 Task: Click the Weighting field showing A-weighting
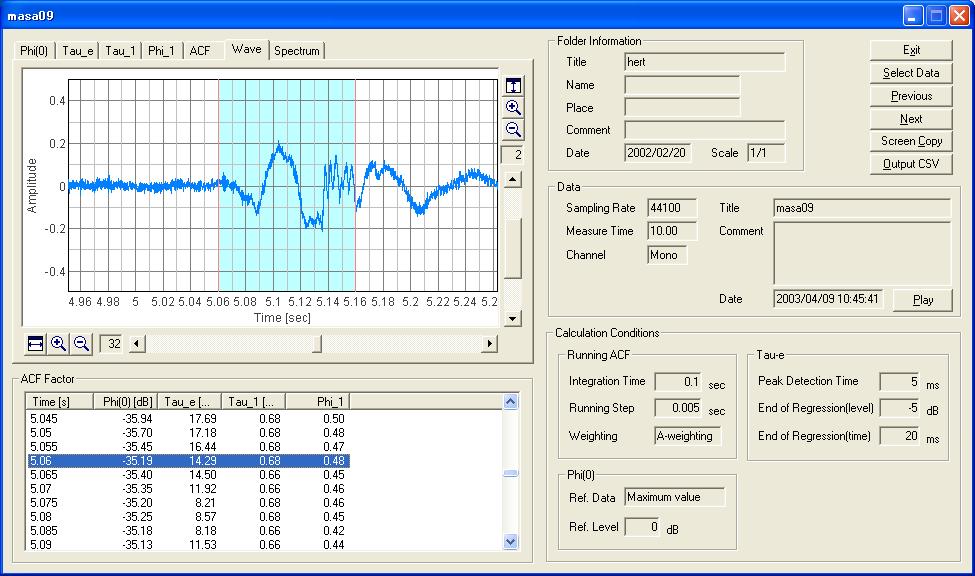coord(688,436)
